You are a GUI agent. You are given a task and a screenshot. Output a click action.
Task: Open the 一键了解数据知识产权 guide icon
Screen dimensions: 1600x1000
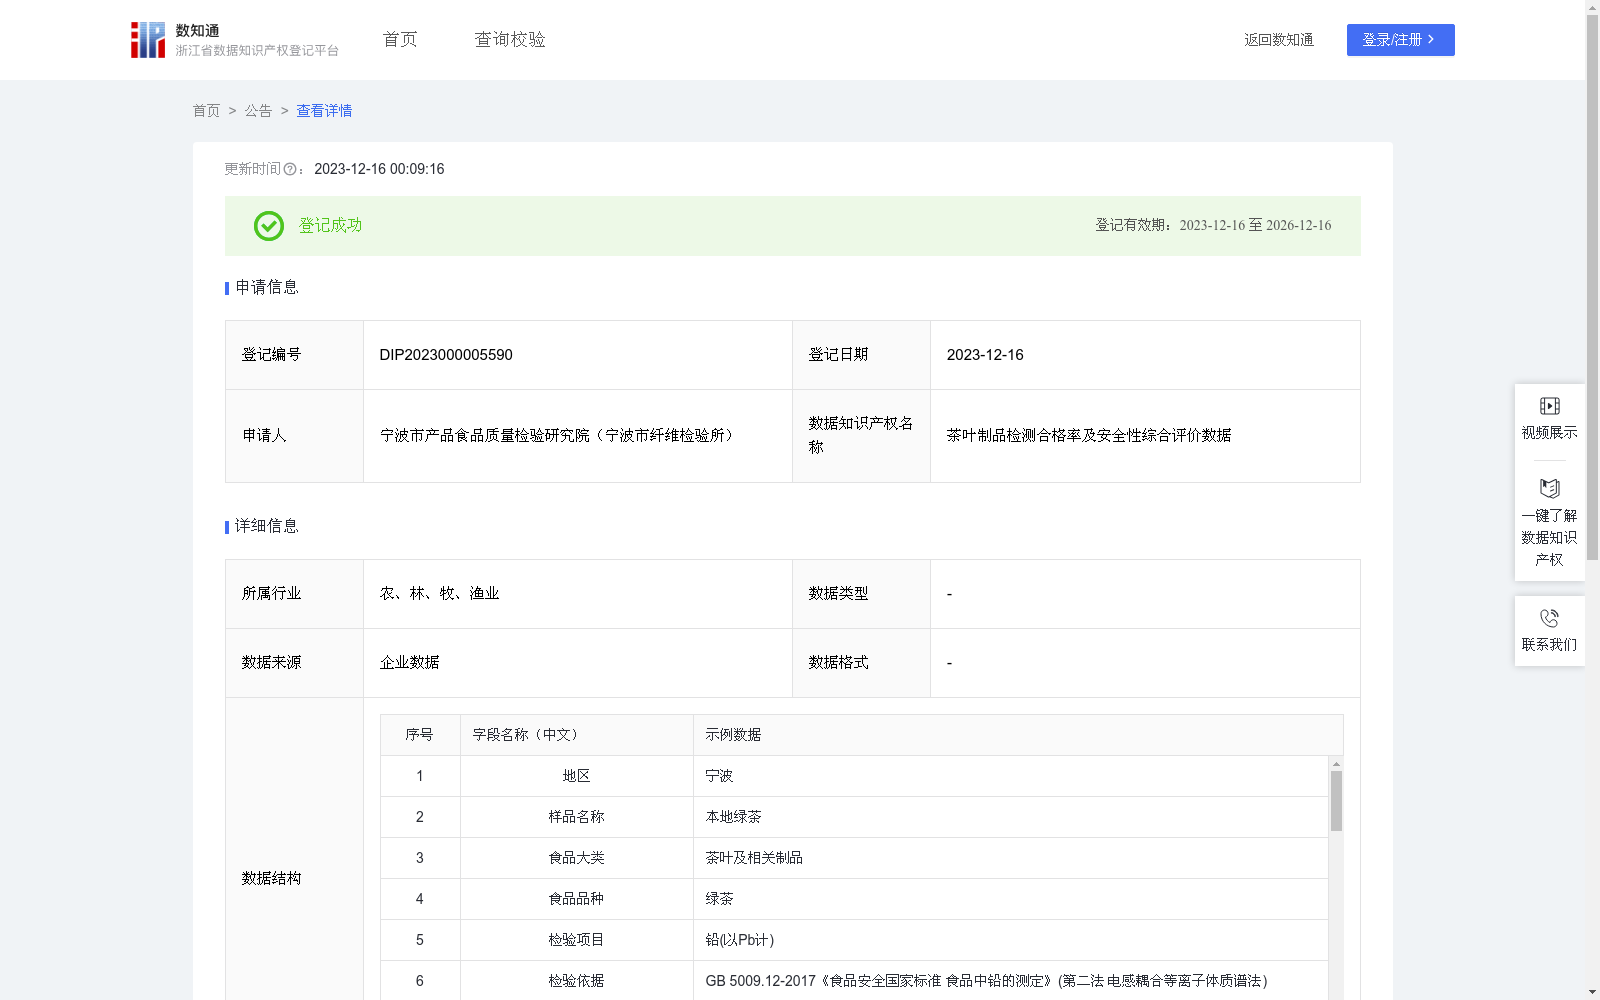(x=1549, y=489)
